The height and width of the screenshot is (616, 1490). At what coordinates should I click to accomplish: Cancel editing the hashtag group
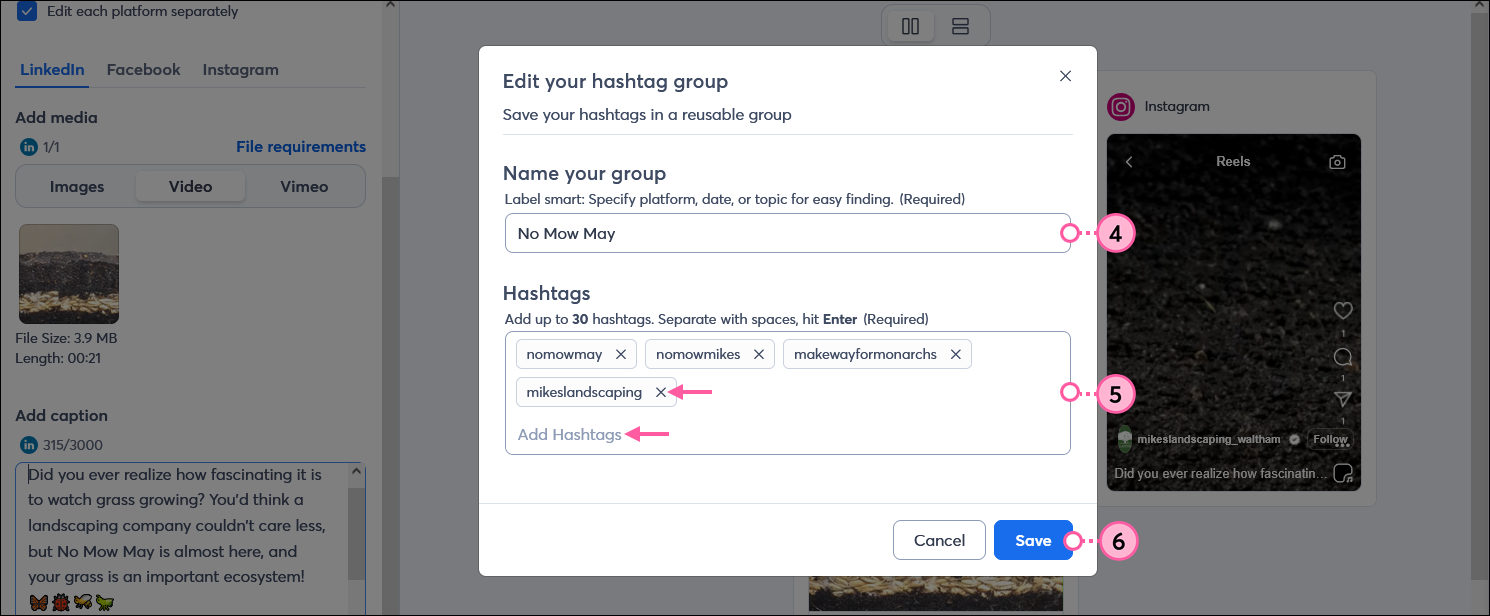click(x=939, y=539)
